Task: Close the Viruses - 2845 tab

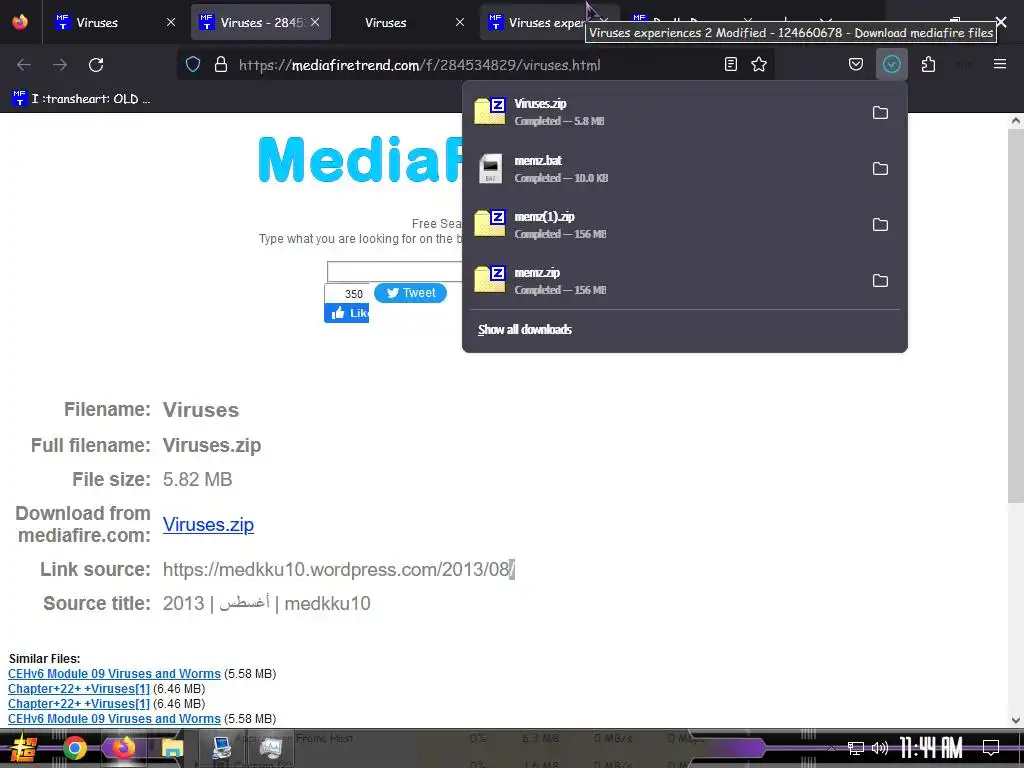Action: (x=315, y=22)
